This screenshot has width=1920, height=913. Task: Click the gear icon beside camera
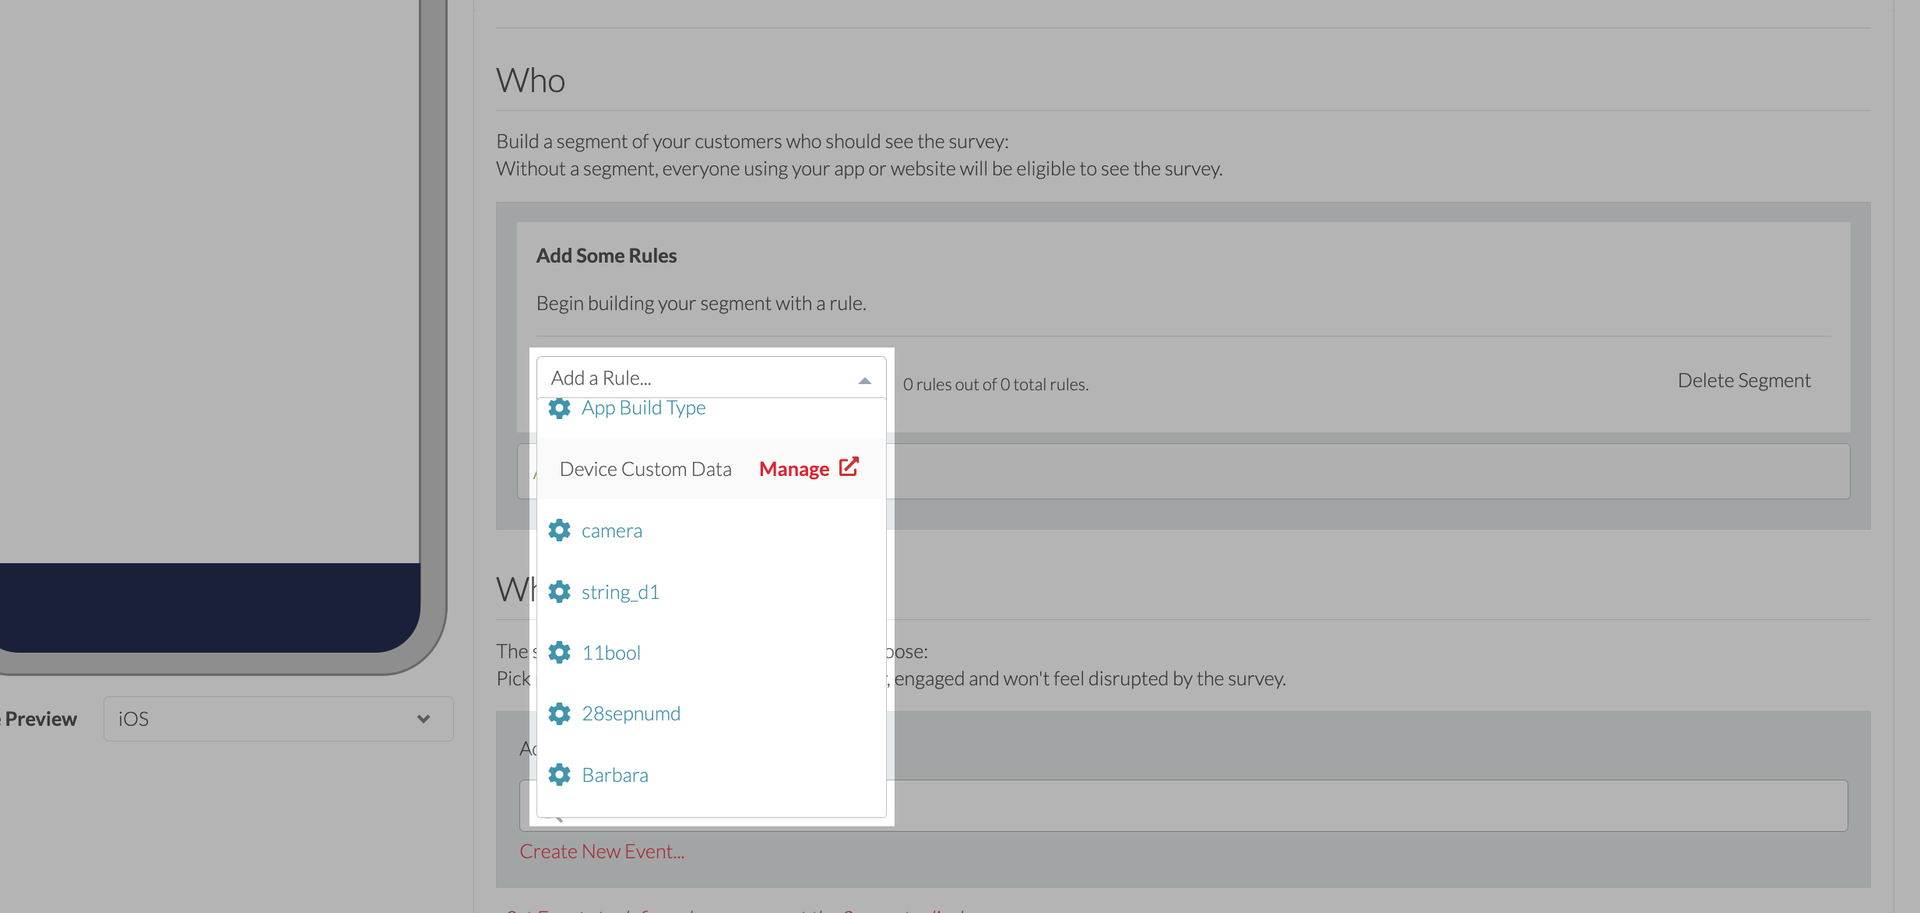coord(559,530)
